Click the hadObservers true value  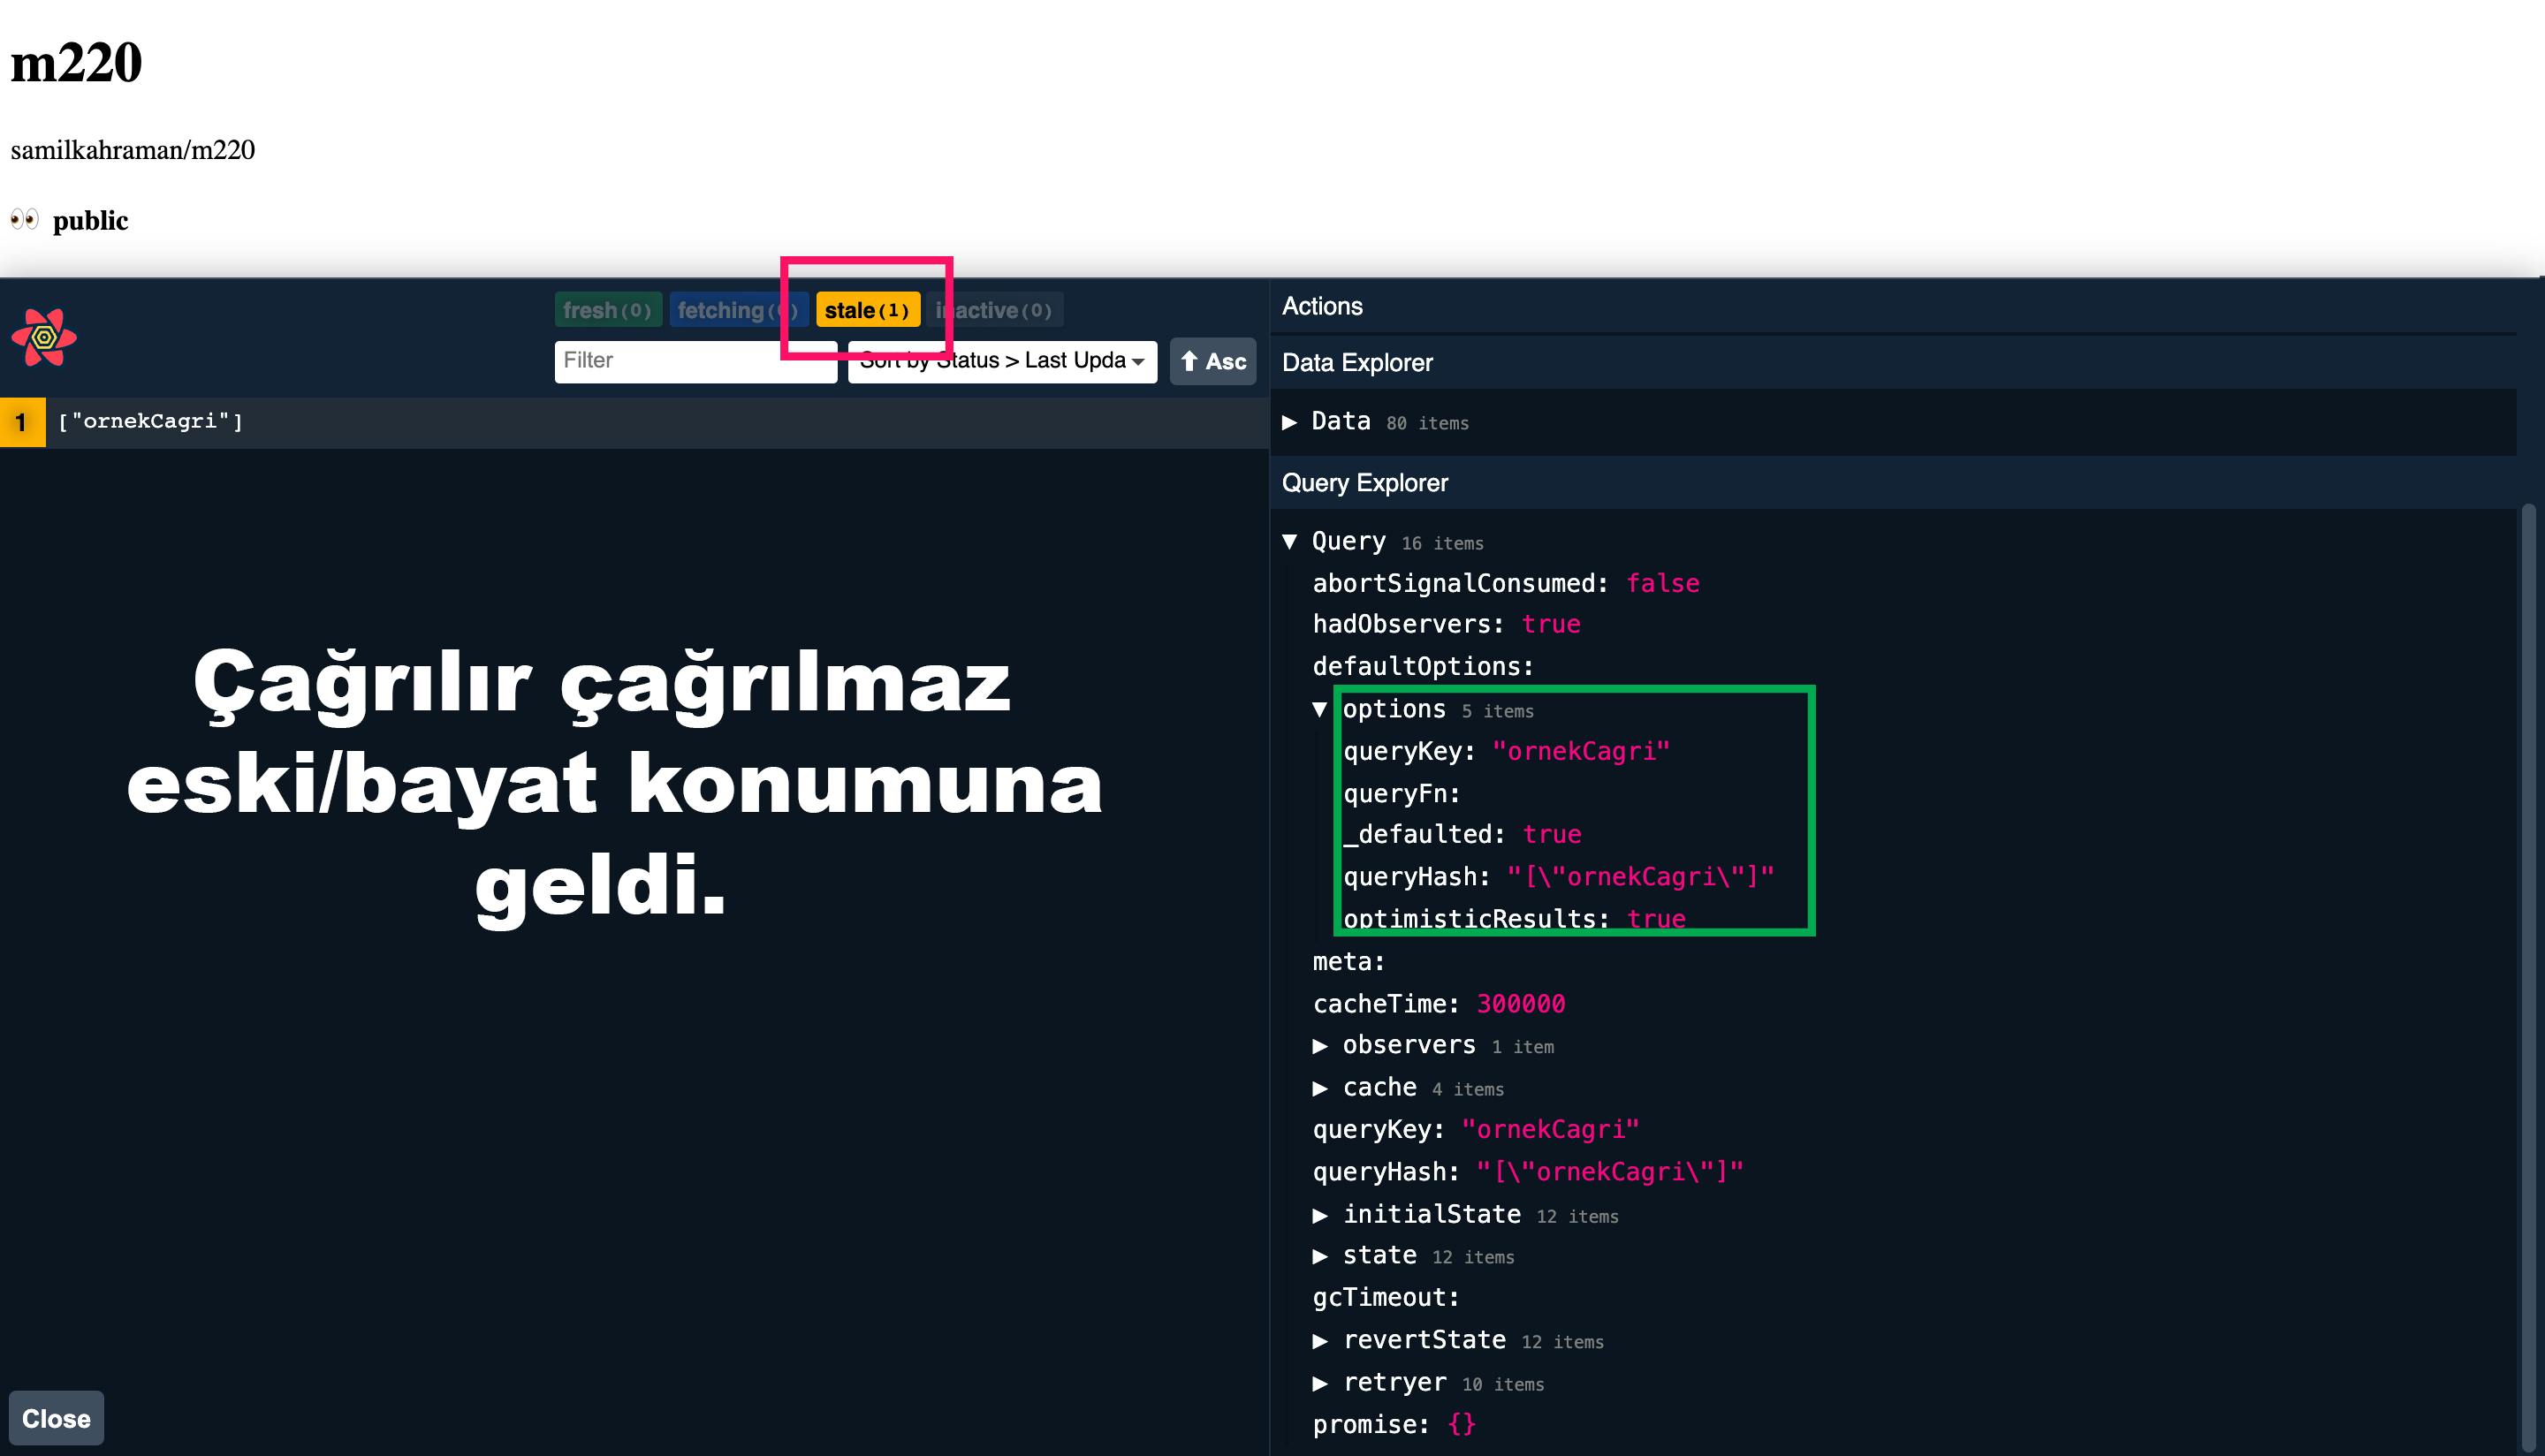pos(1551,624)
